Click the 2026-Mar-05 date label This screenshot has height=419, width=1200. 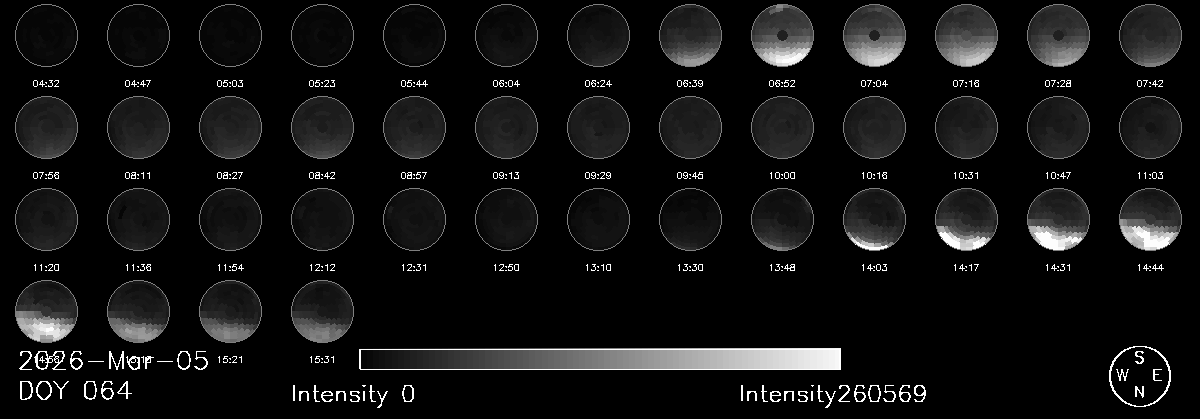click(x=113, y=361)
